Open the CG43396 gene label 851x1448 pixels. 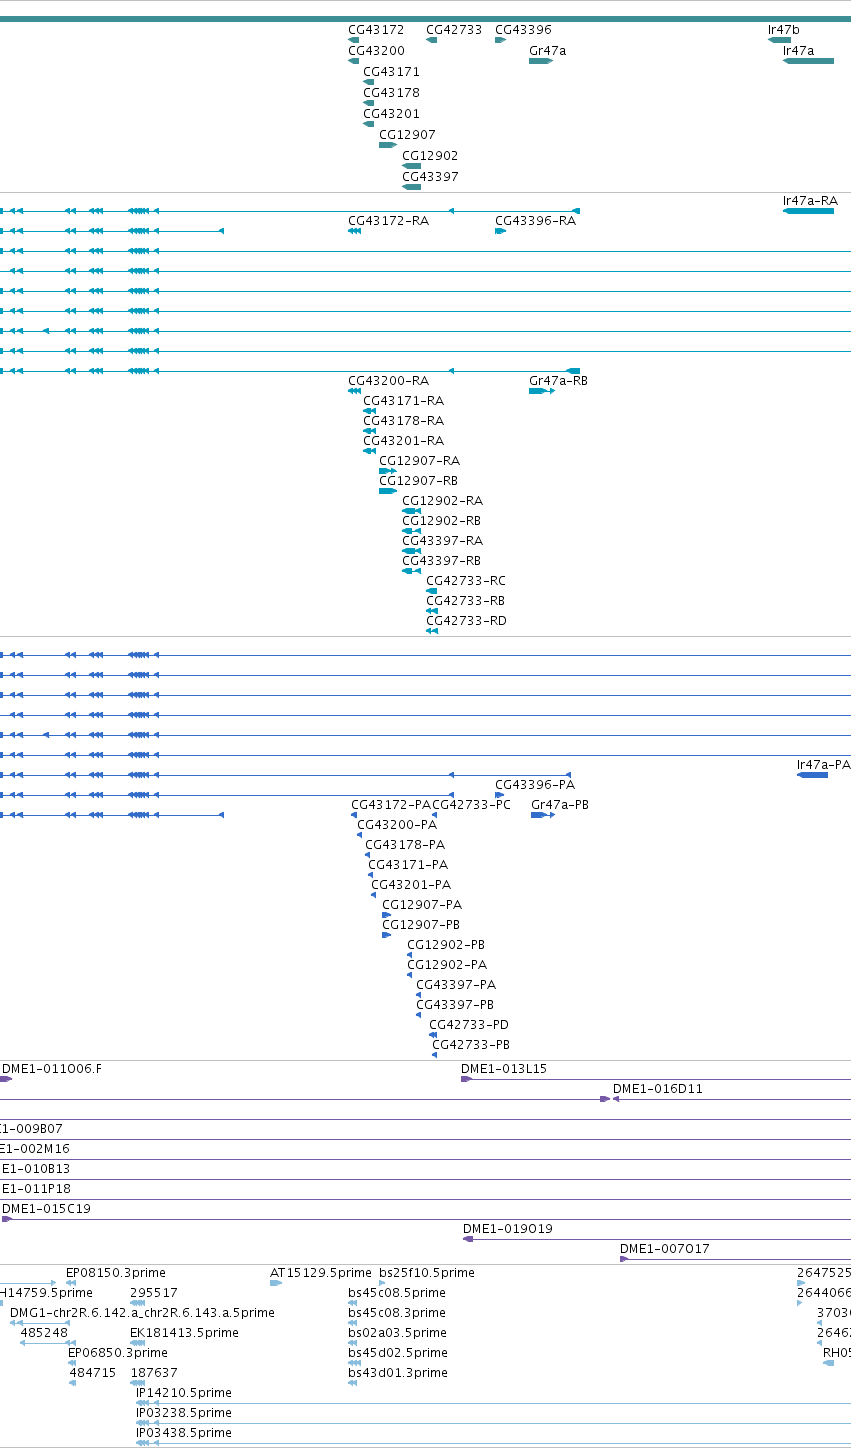tap(523, 30)
